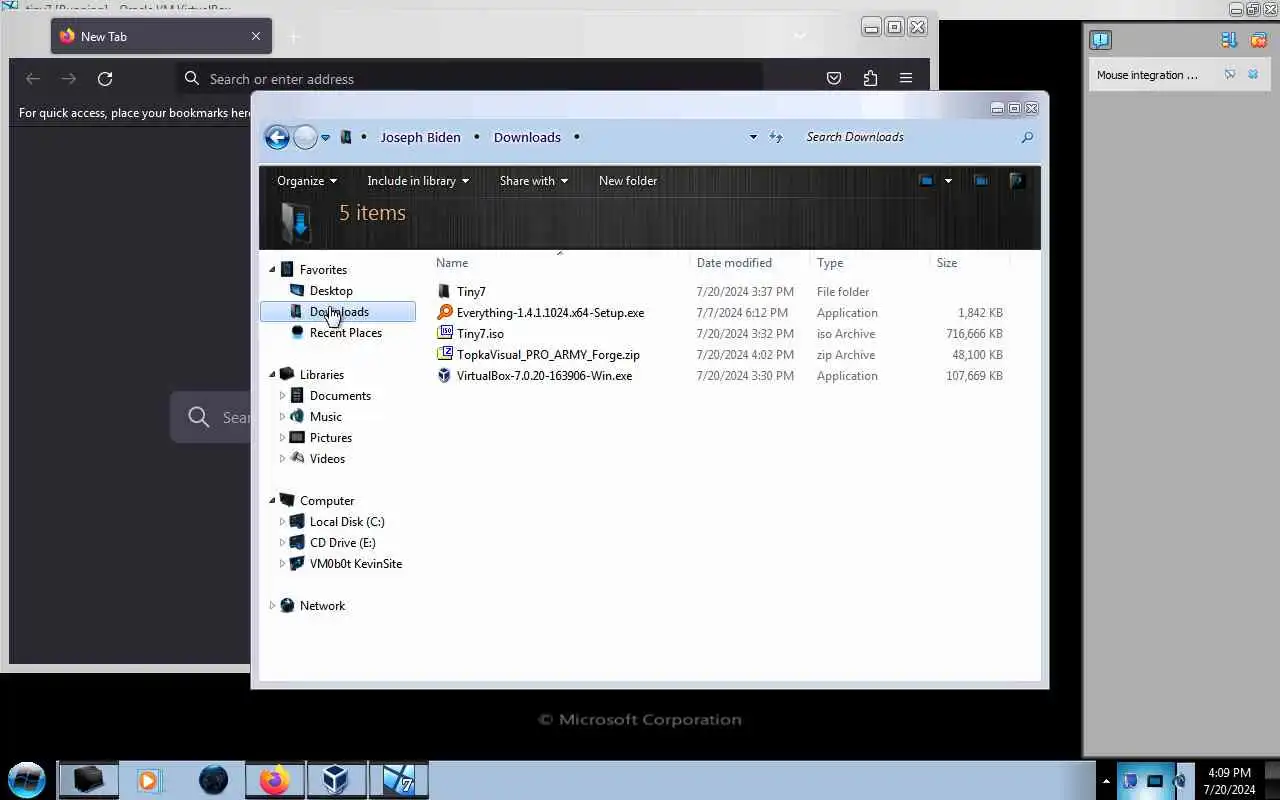Click the Pictures library icon
Screen dimensions: 1280x800
(x=297, y=438)
